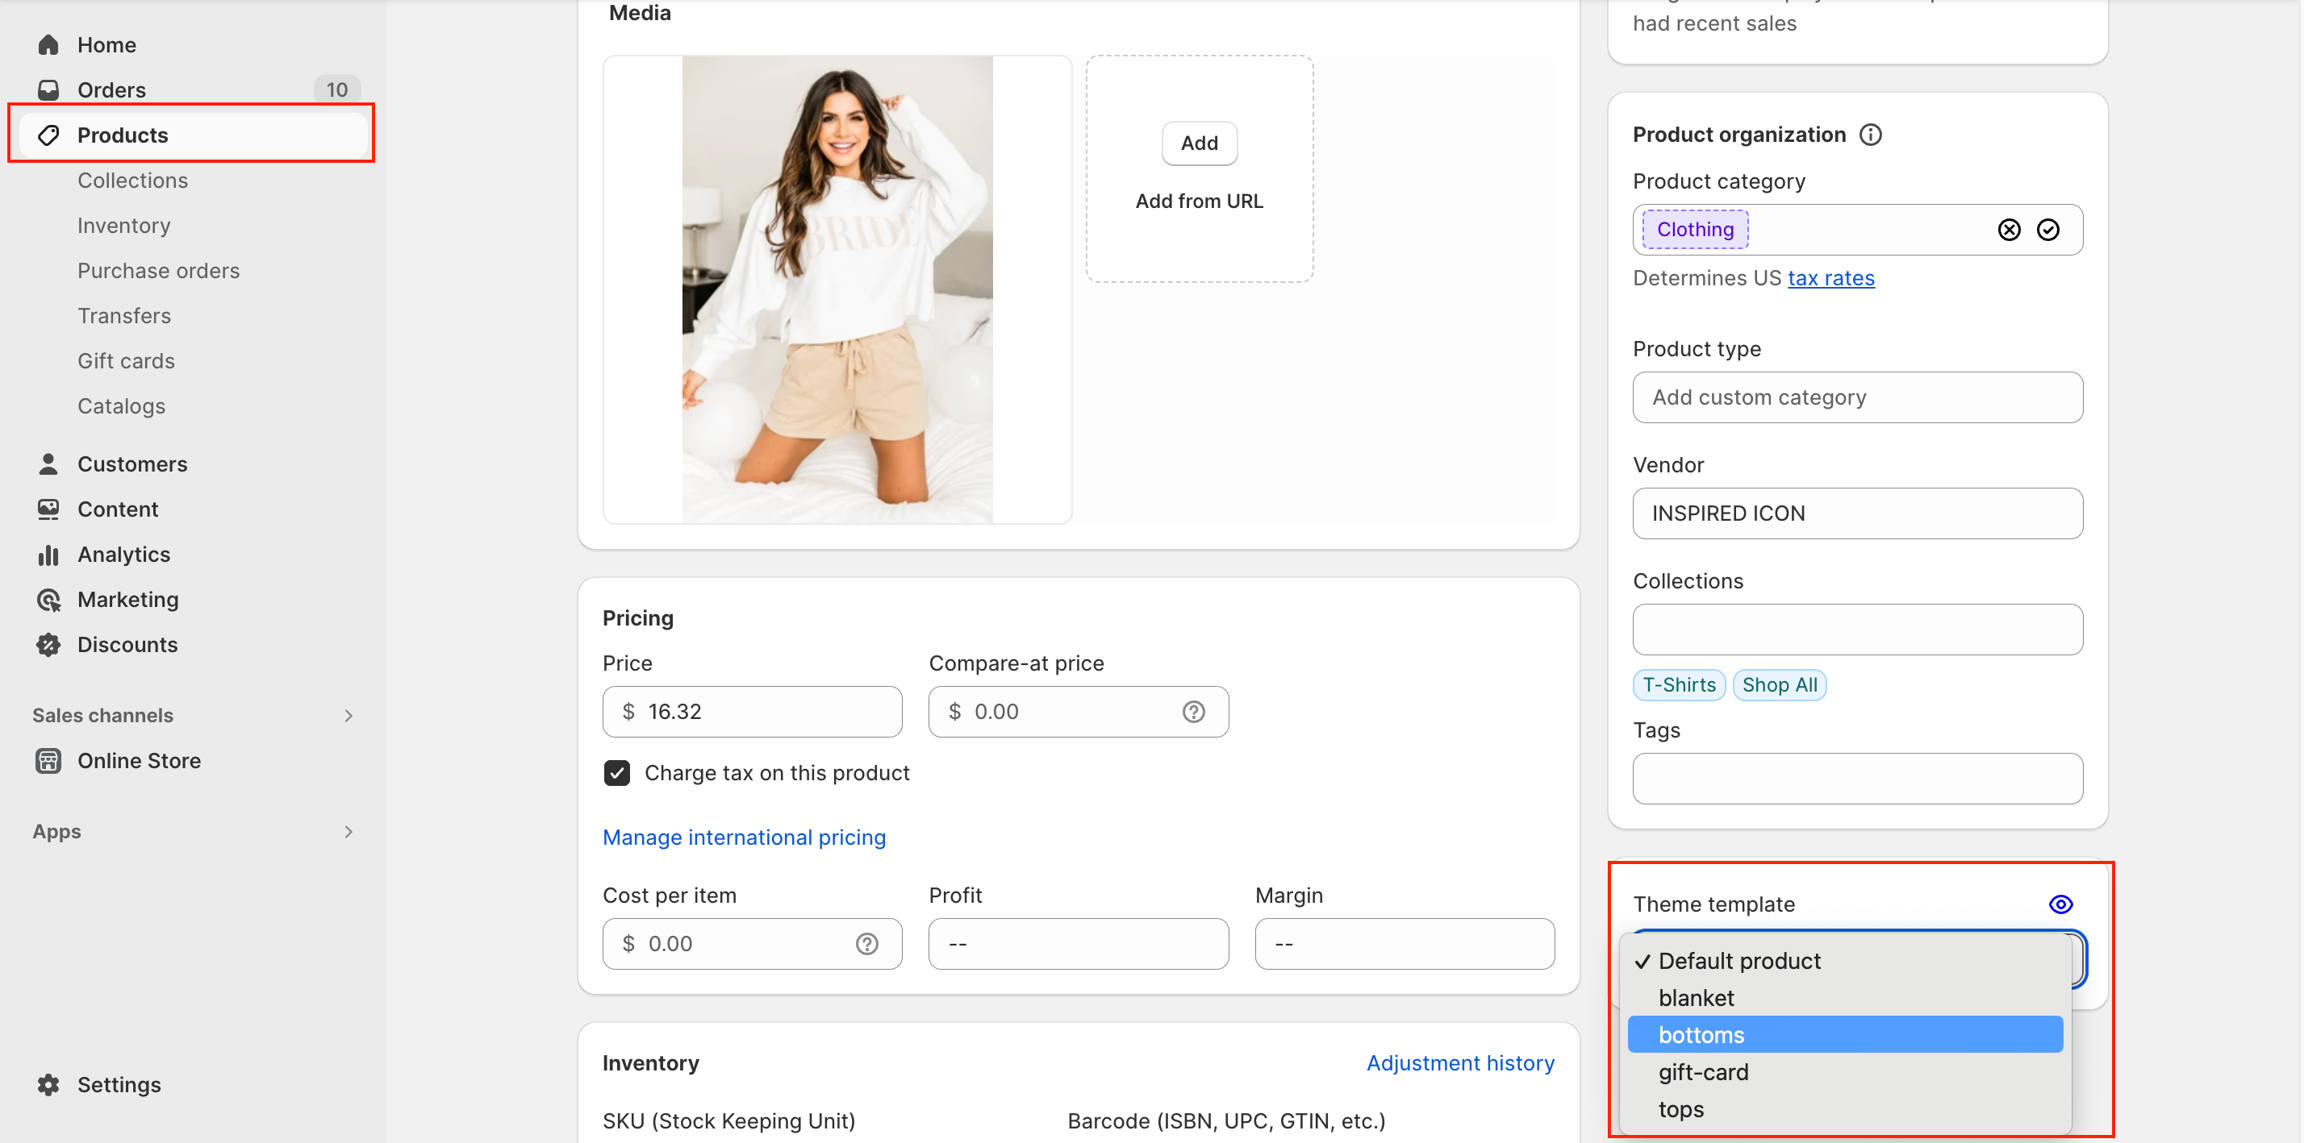
Task: Choose bottoms from the template dropdown
Action: coord(1701,1035)
